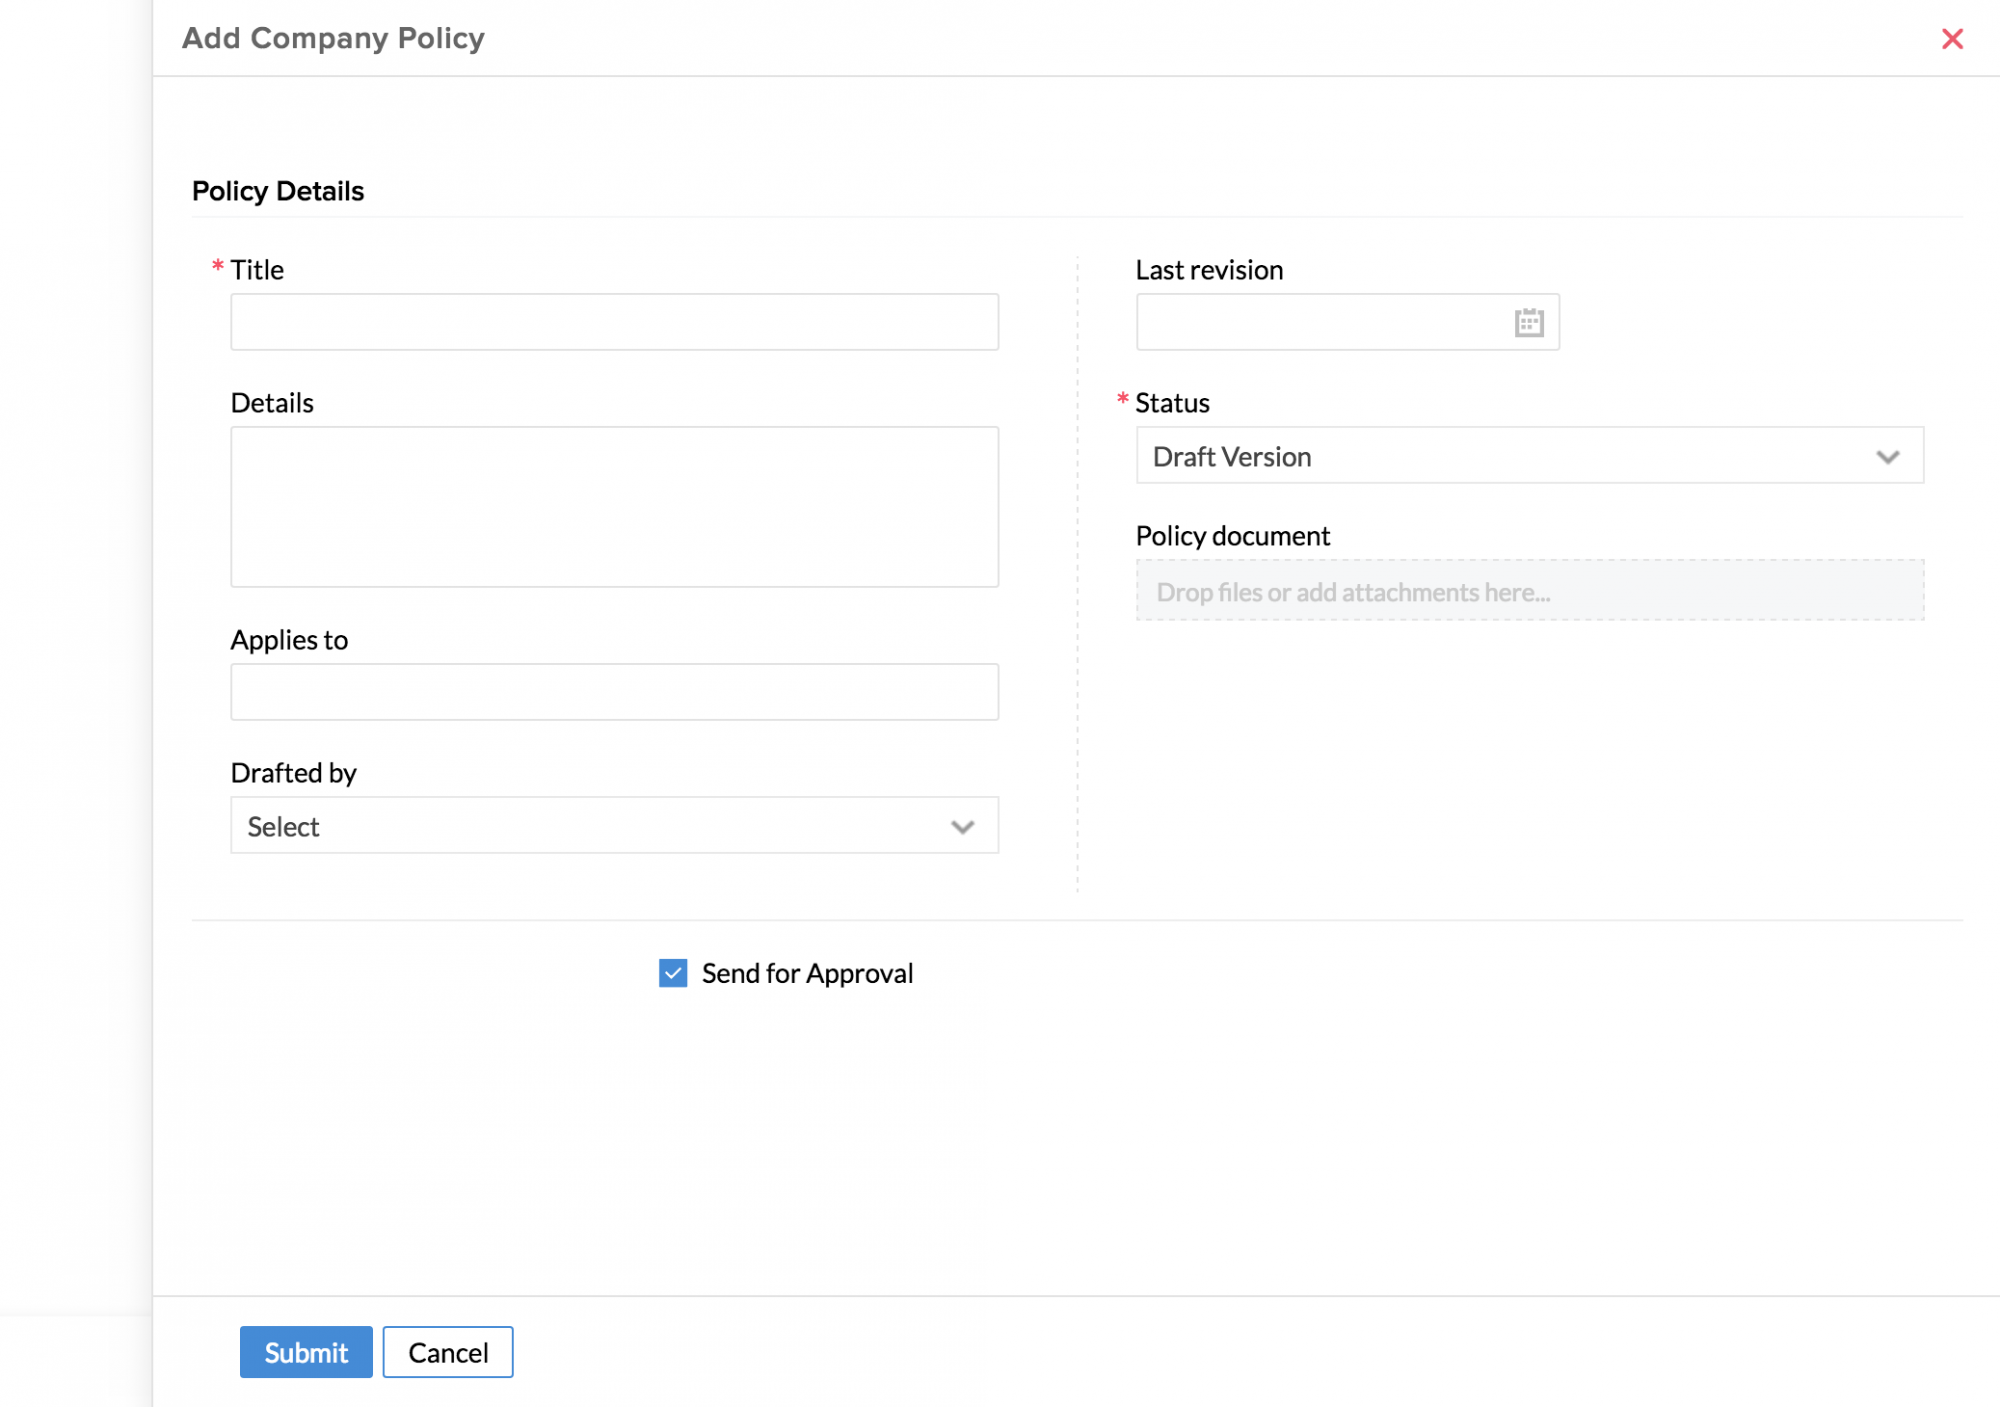This screenshot has width=2000, height=1407.
Task: Click the Send for Approval label text
Action: pyautogui.click(x=807, y=973)
